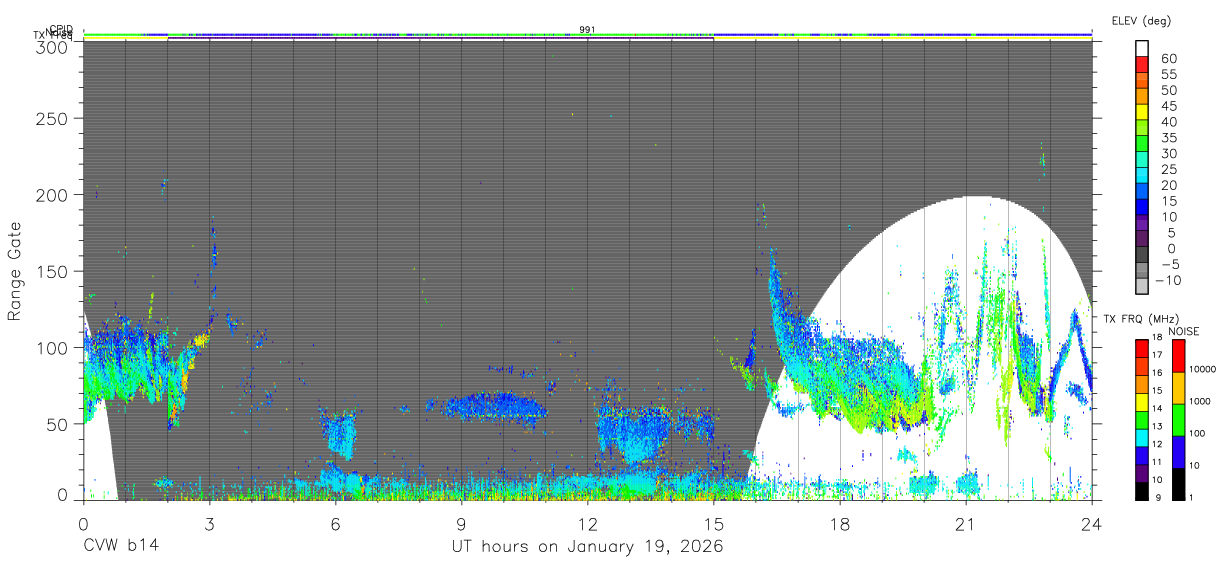Click the -5 label on the ELEV scale
The width and height of the screenshot is (1228, 567).
pos(1169,264)
